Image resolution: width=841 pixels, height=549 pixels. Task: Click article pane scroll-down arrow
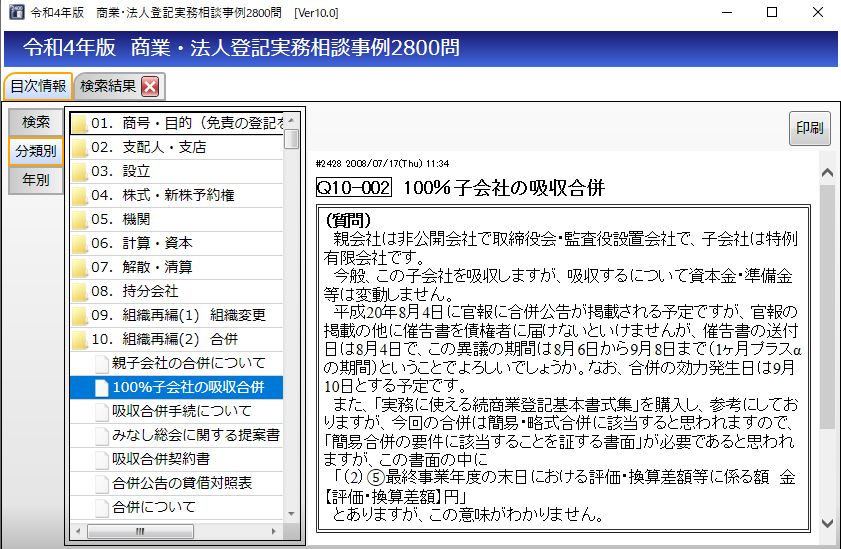[x=828, y=523]
